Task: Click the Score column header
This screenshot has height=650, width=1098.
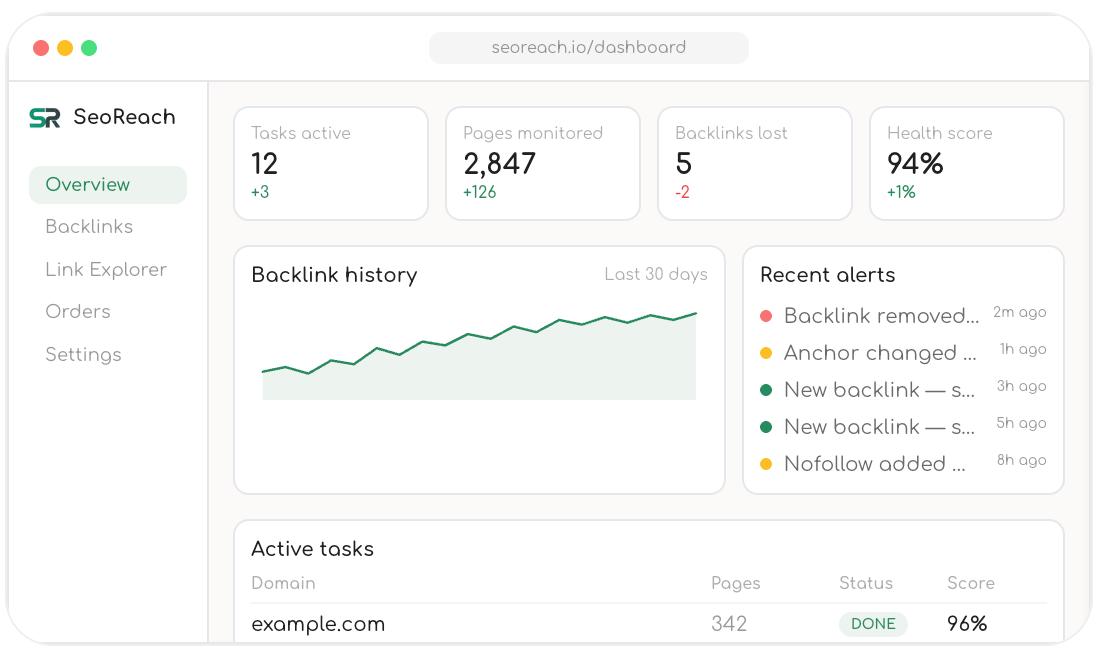Action: point(971,583)
